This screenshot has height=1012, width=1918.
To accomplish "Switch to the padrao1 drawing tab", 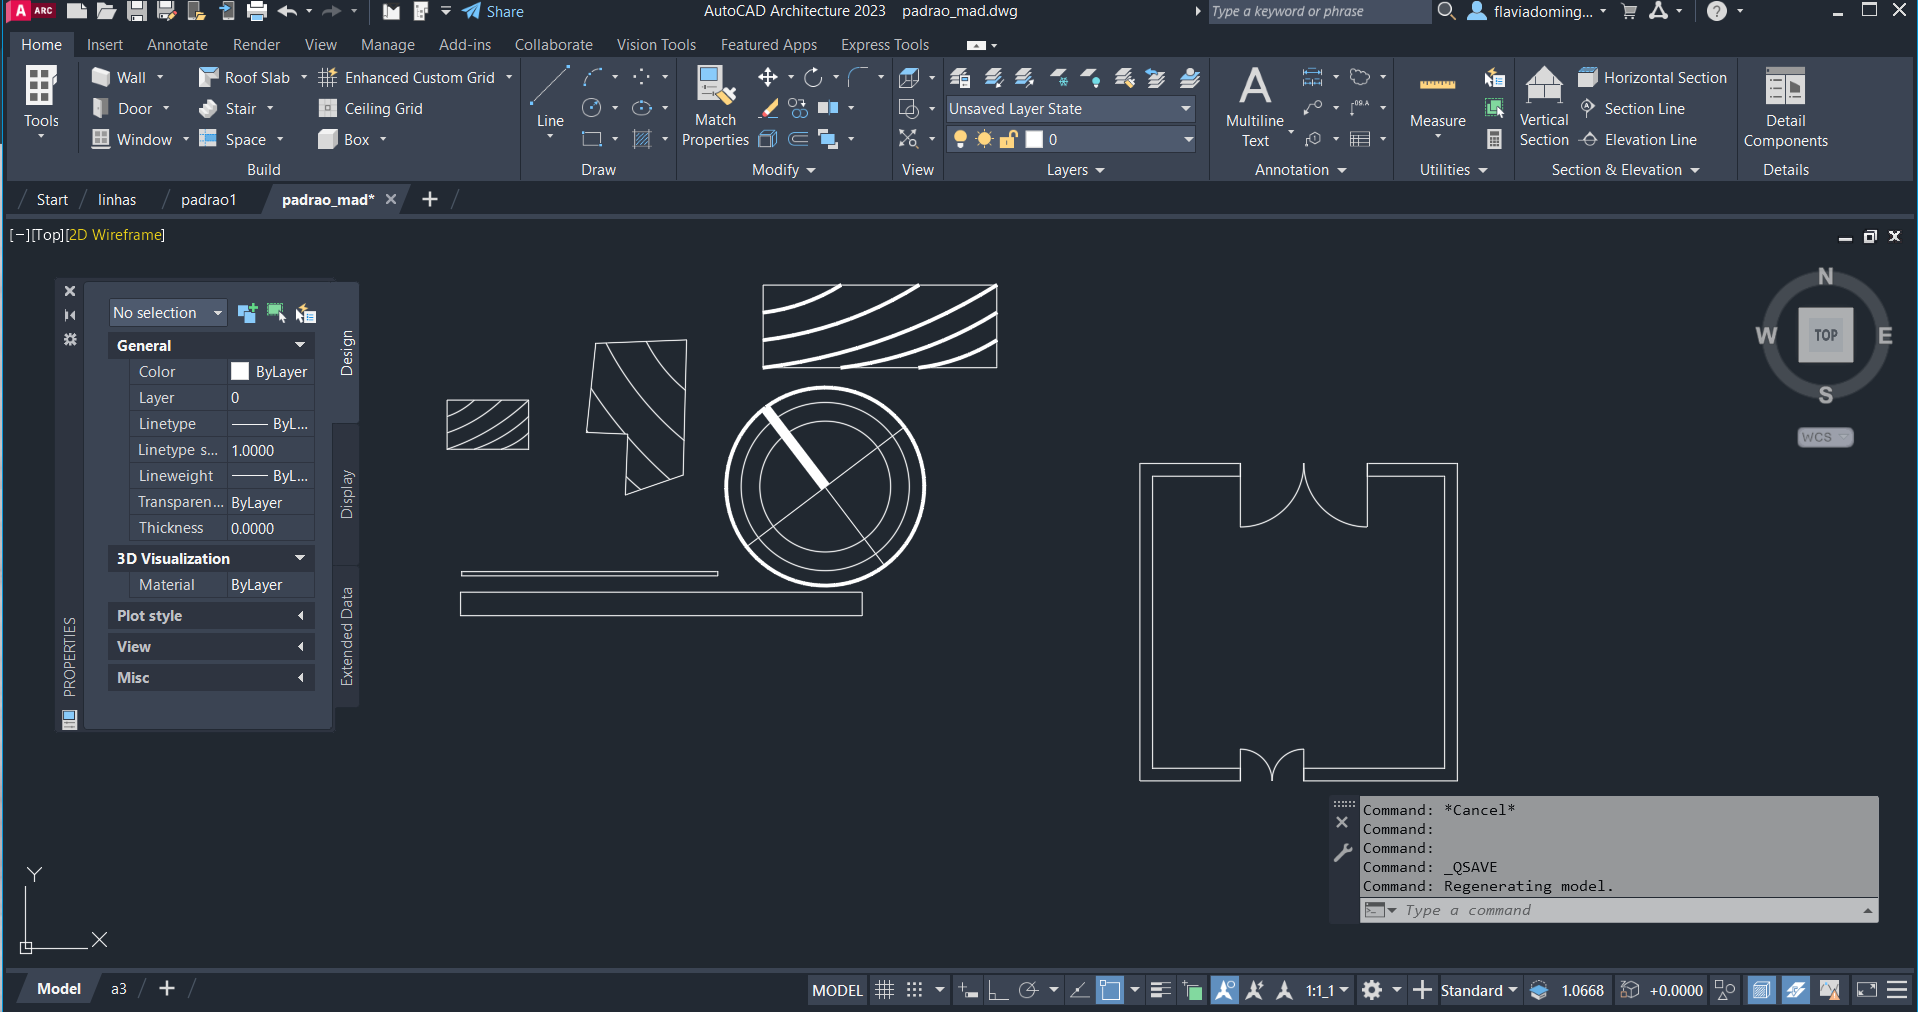I will (208, 200).
